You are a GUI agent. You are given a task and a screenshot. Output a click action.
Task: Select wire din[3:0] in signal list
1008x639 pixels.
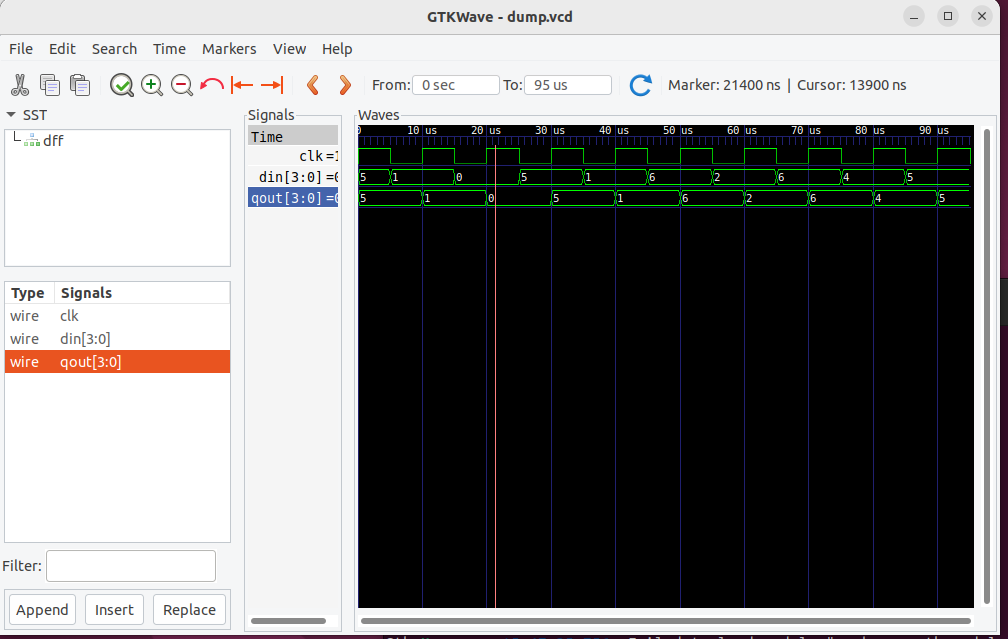click(117, 339)
